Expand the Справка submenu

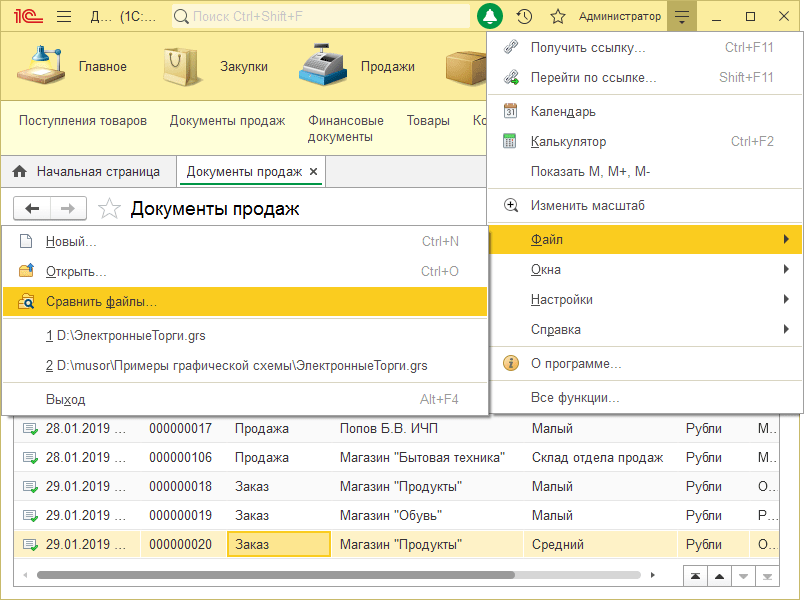(645, 329)
